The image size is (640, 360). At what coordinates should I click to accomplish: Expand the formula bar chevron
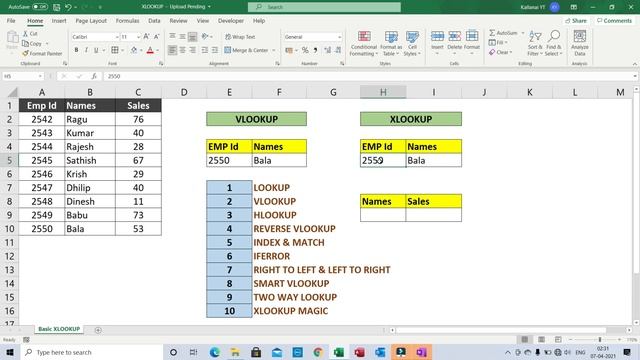(635, 76)
